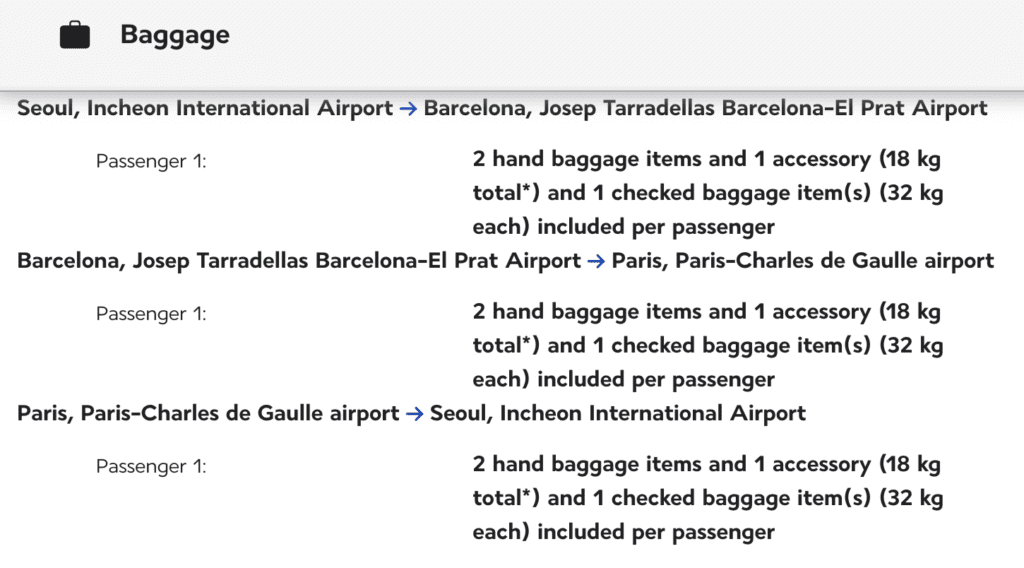Click Passenger 1 label under Paris–Seoul route

pos(151,467)
